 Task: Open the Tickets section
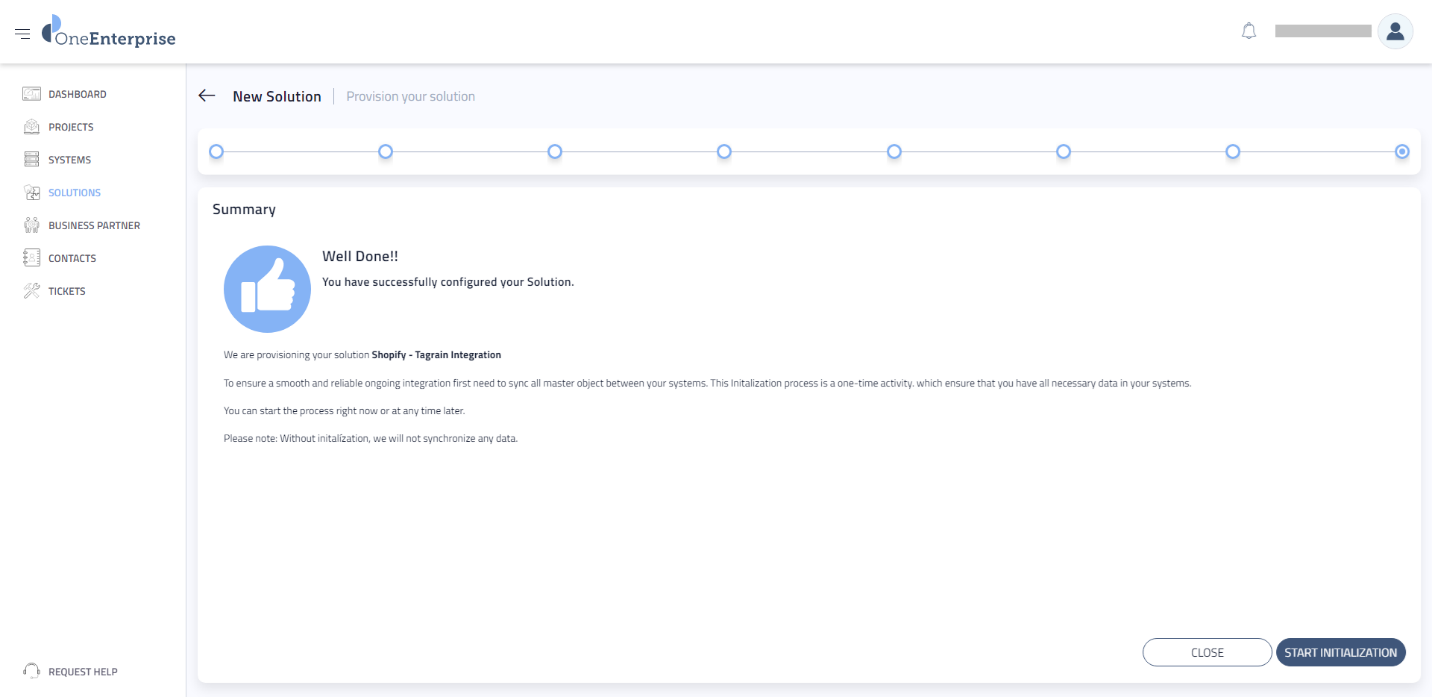[x=67, y=290]
